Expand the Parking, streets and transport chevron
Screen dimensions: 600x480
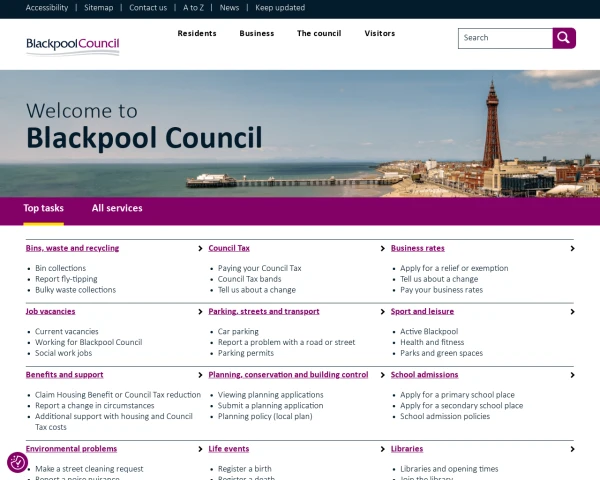382,312
